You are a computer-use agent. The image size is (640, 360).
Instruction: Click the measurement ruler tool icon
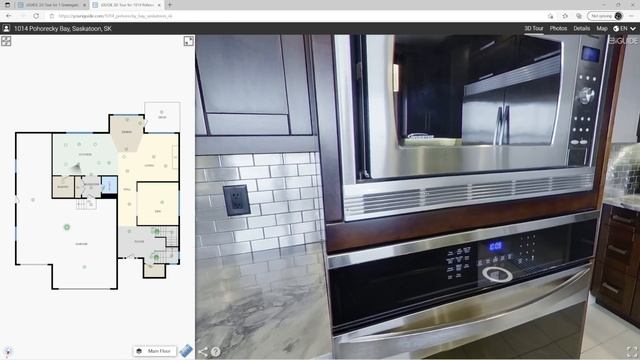(186, 351)
